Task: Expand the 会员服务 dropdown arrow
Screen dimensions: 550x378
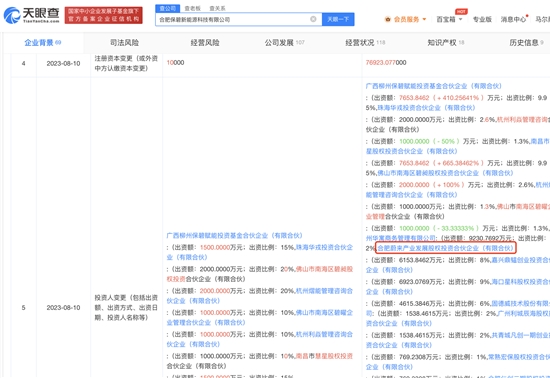Action: (x=424, y=19)
